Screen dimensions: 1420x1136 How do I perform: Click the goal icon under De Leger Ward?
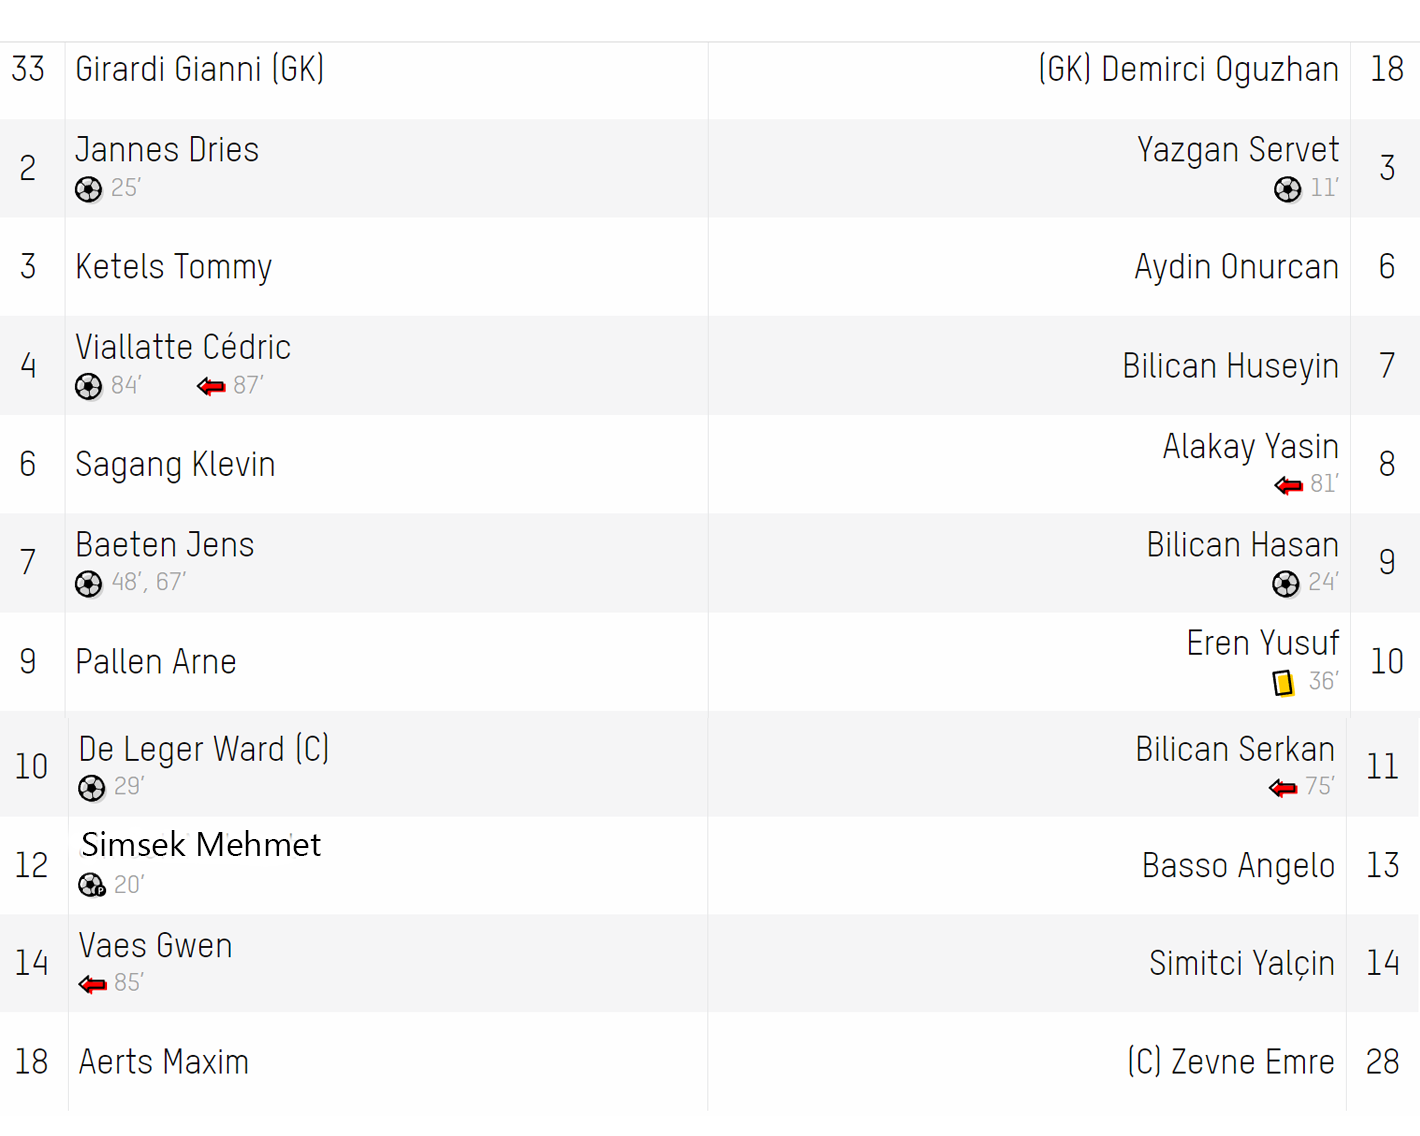(x=92, y=788)
